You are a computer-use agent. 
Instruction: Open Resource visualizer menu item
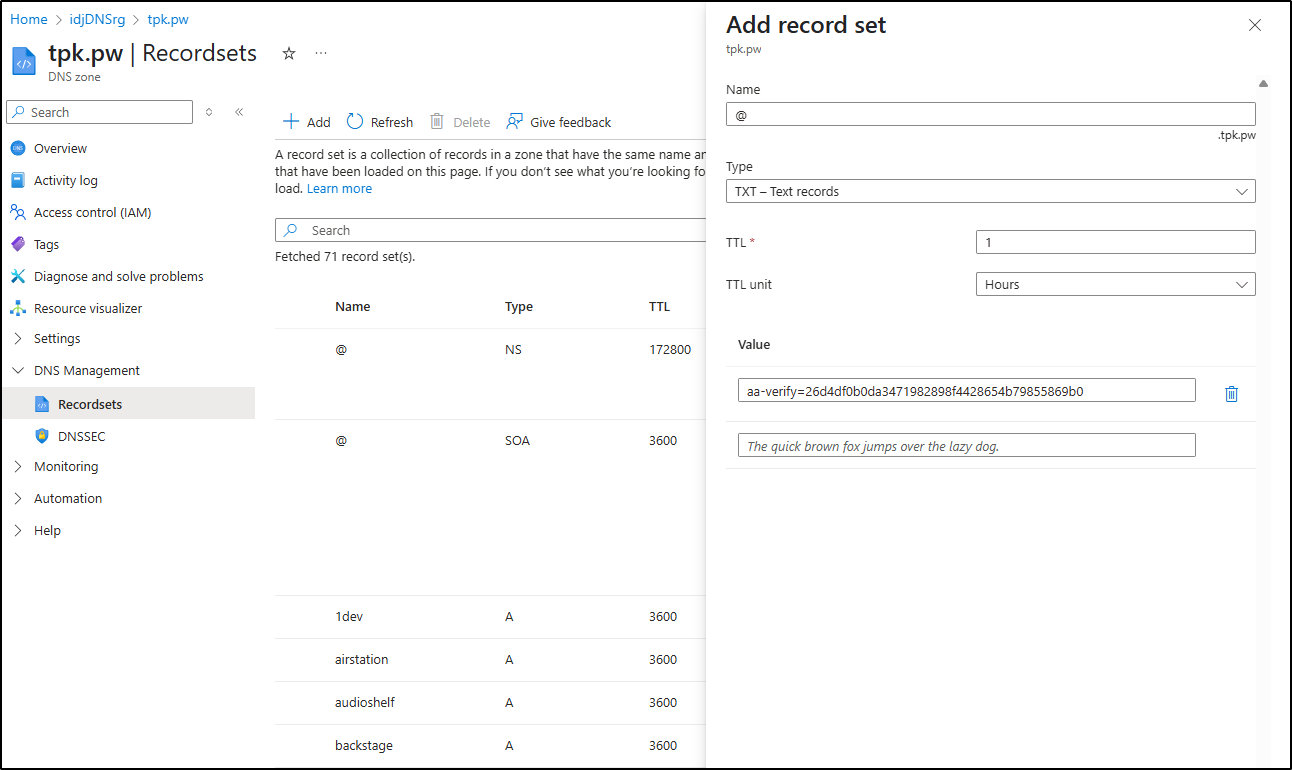[88, 308]
